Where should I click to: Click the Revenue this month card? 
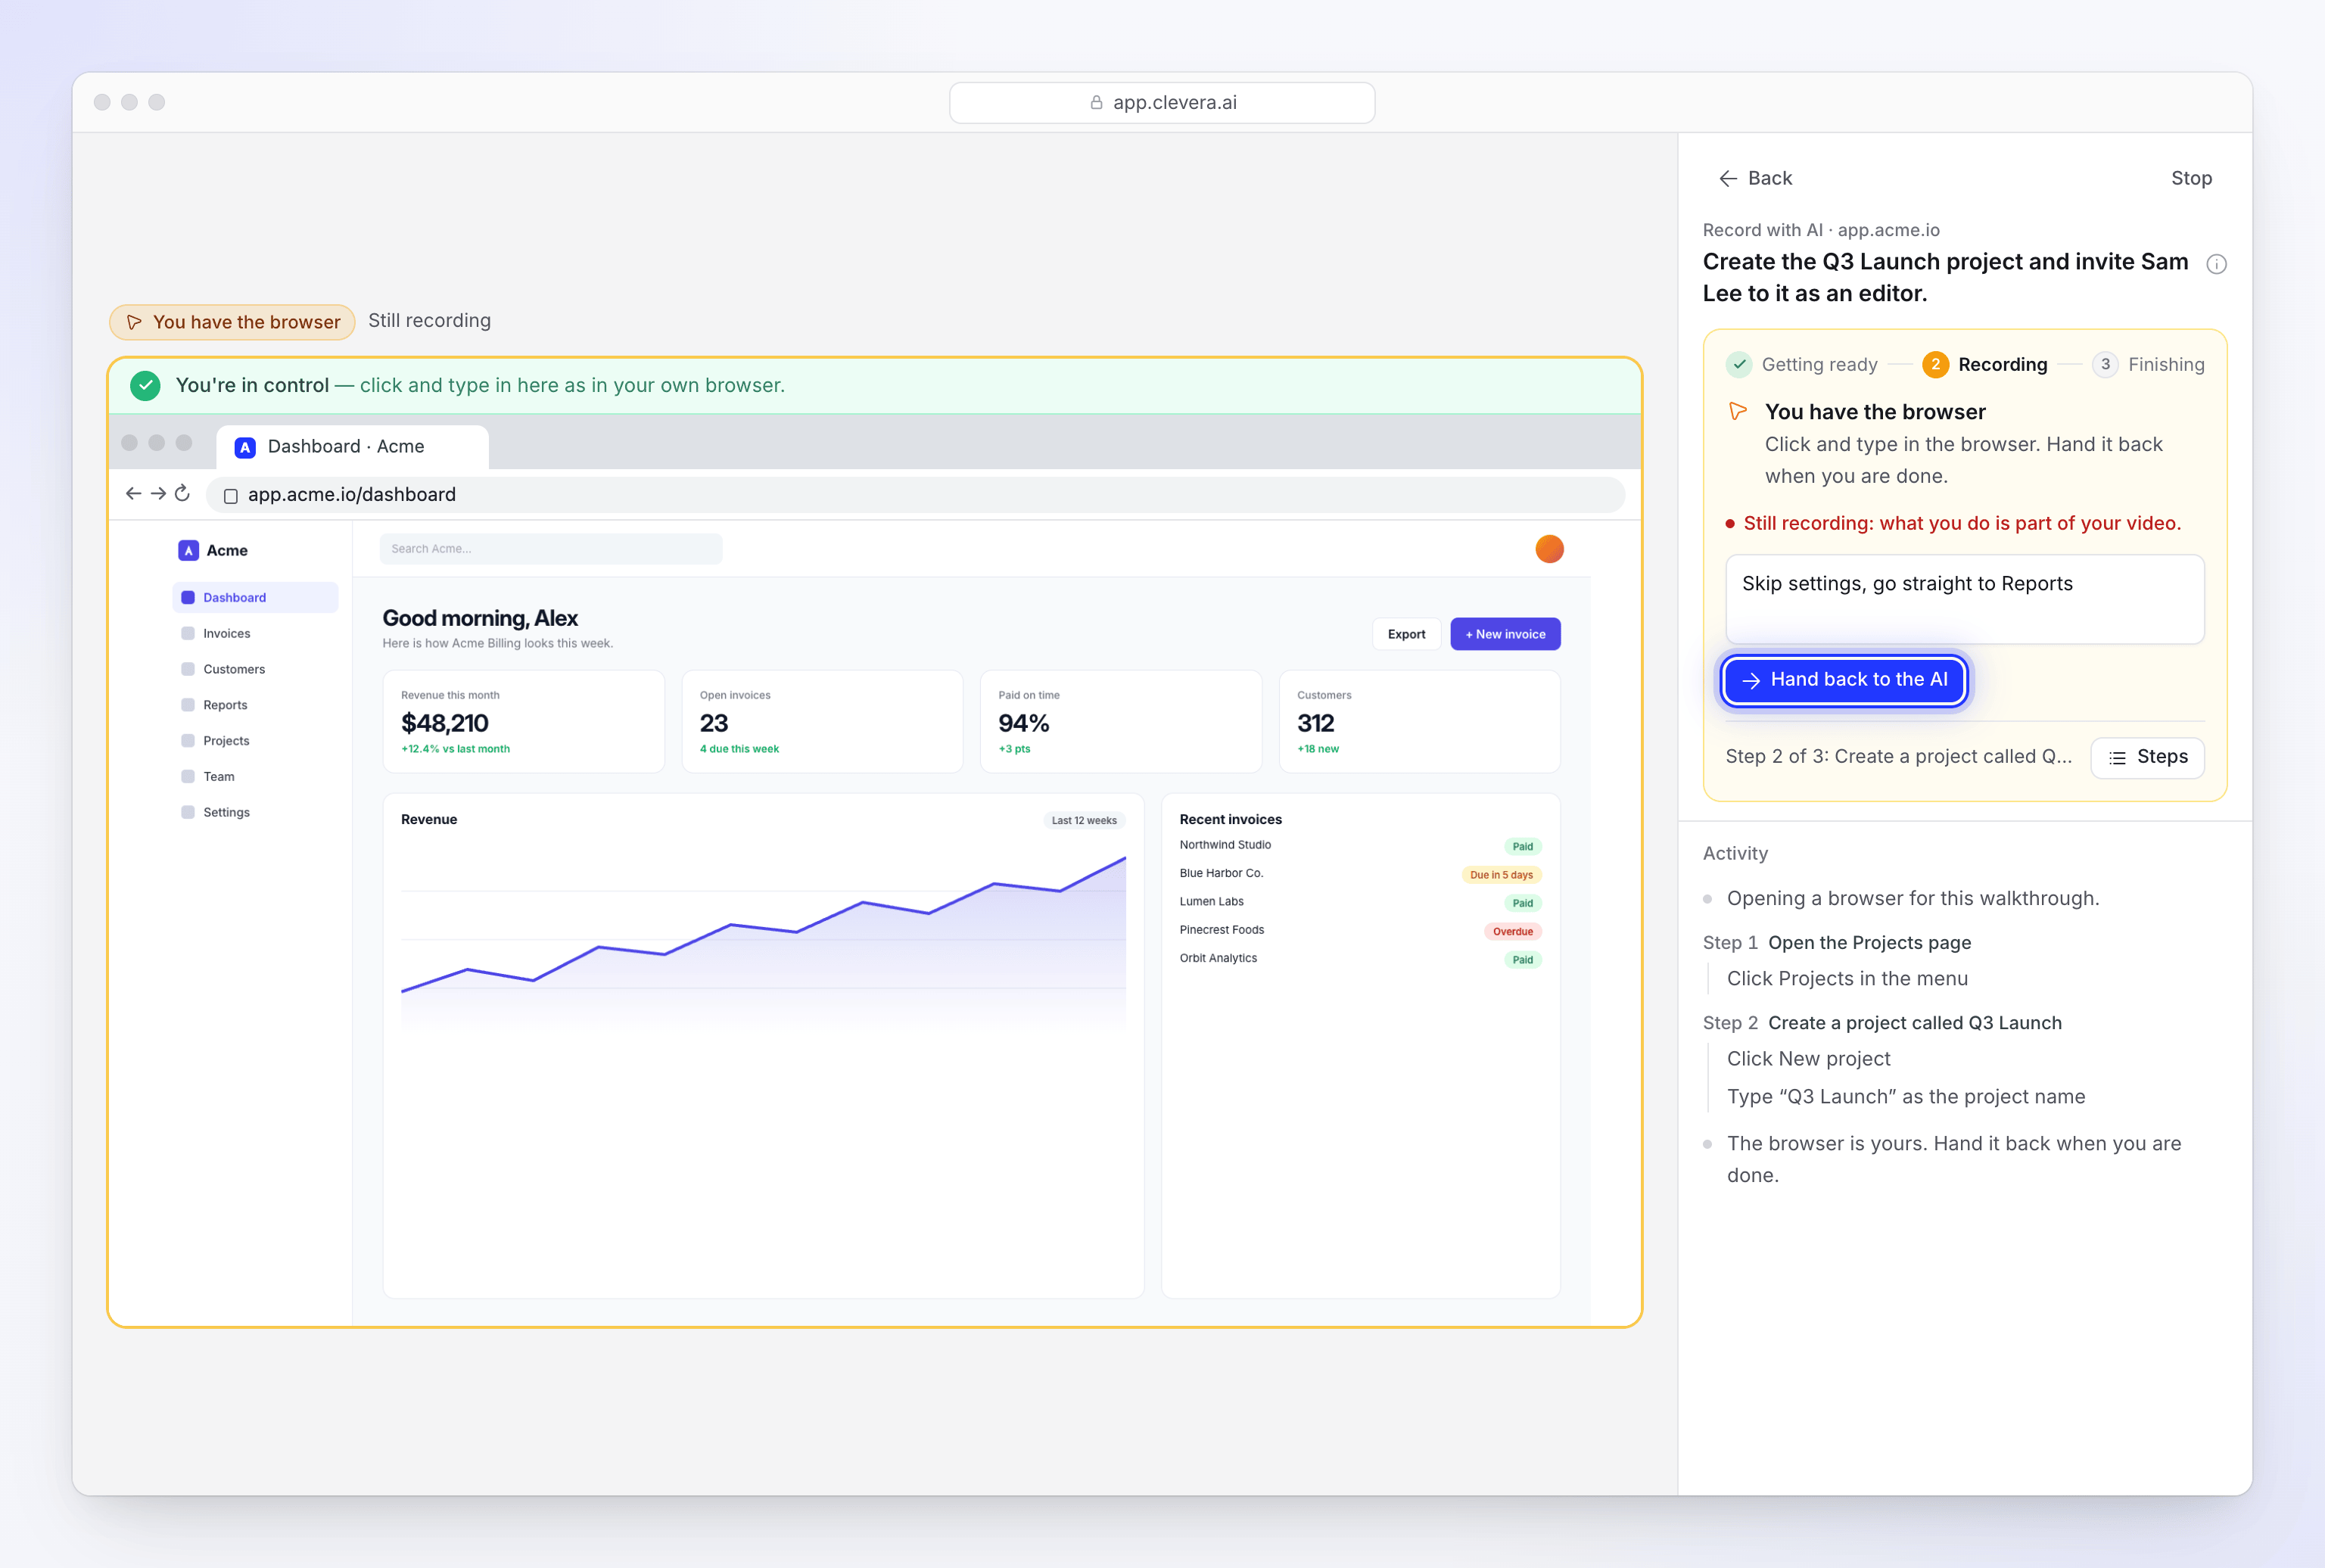523,721
